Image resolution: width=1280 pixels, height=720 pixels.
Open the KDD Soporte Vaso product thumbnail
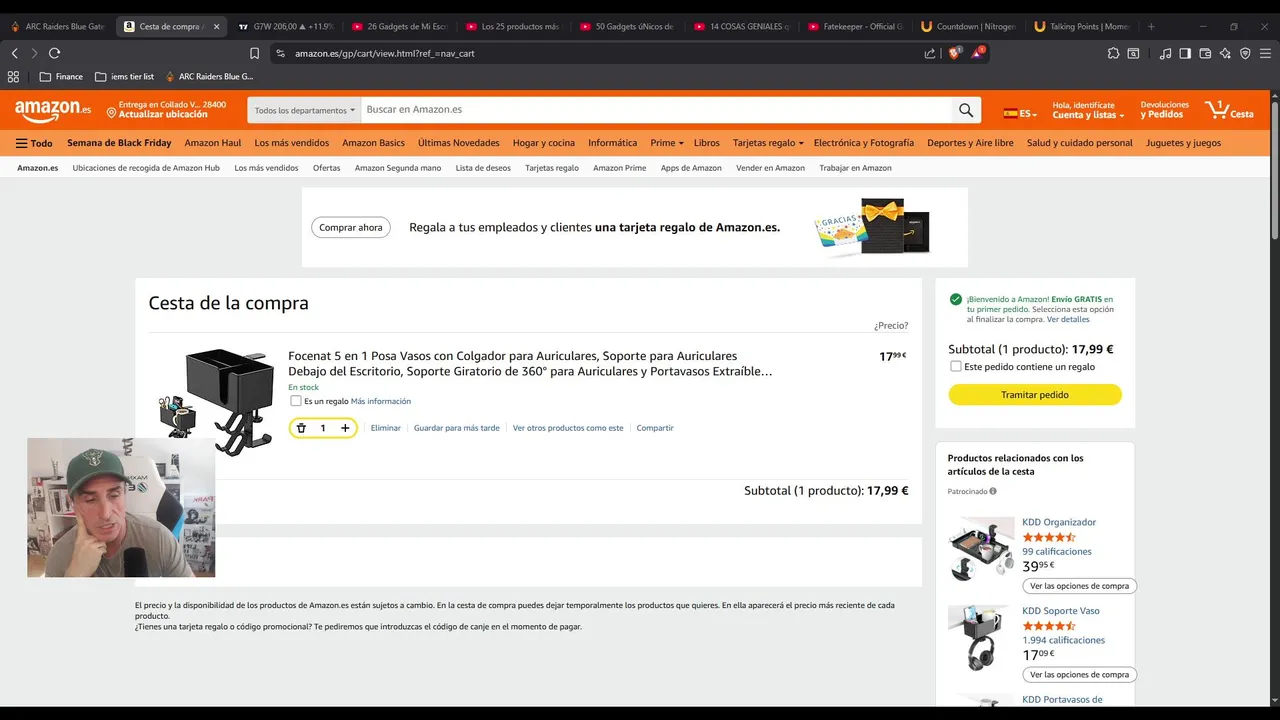pyautogui.click(x=981, y=639)
